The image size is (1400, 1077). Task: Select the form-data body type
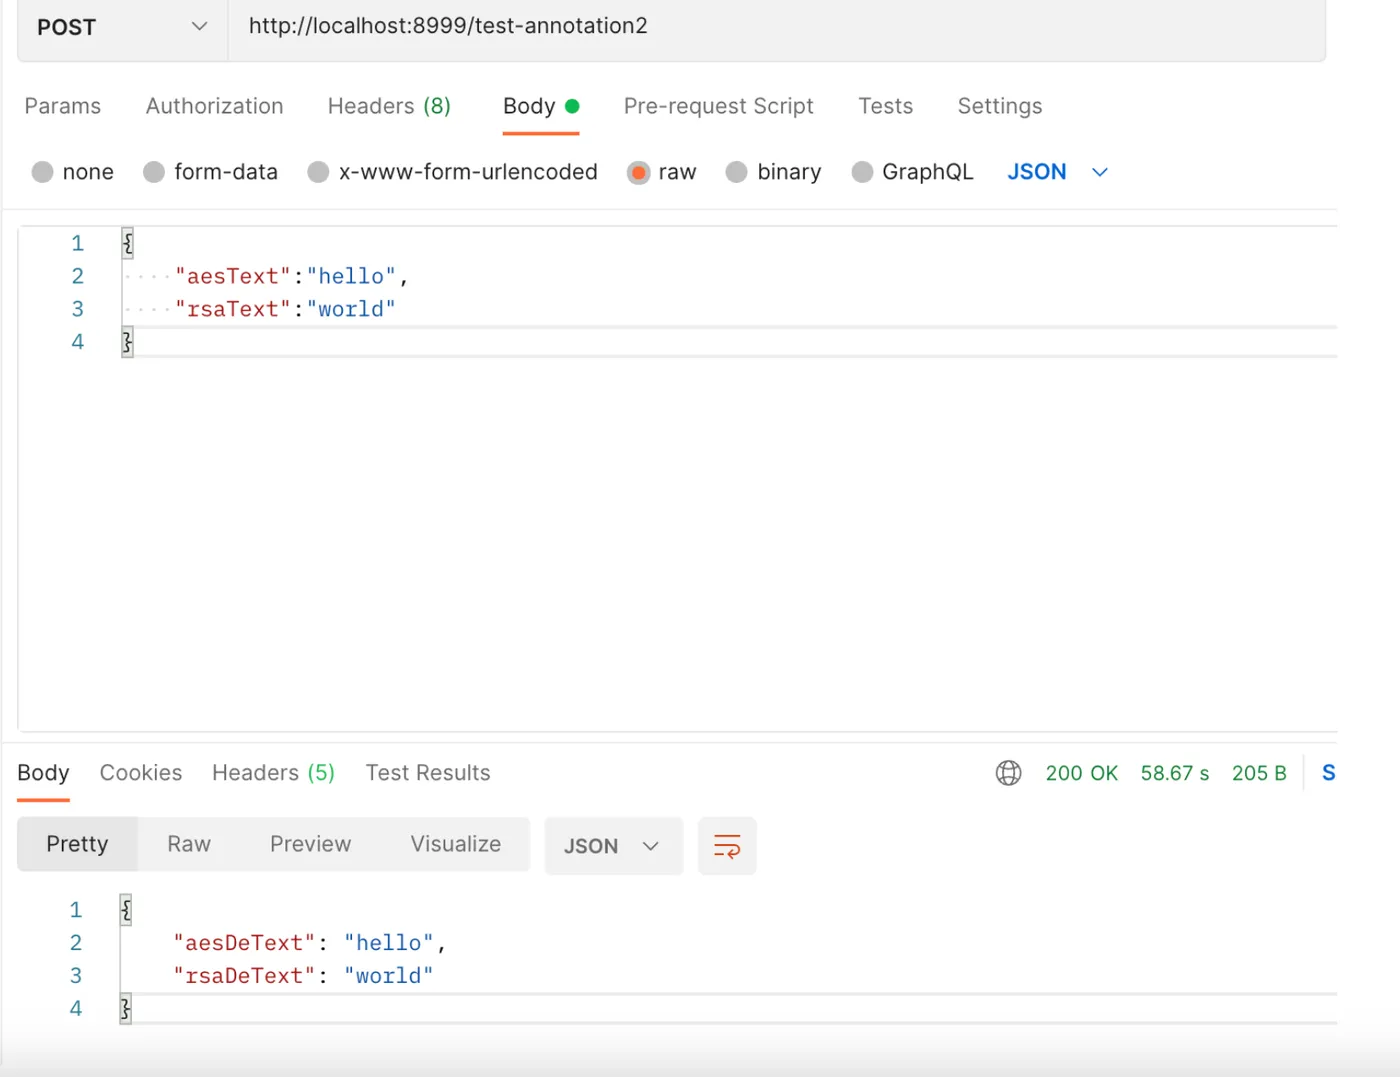[210, 172]
